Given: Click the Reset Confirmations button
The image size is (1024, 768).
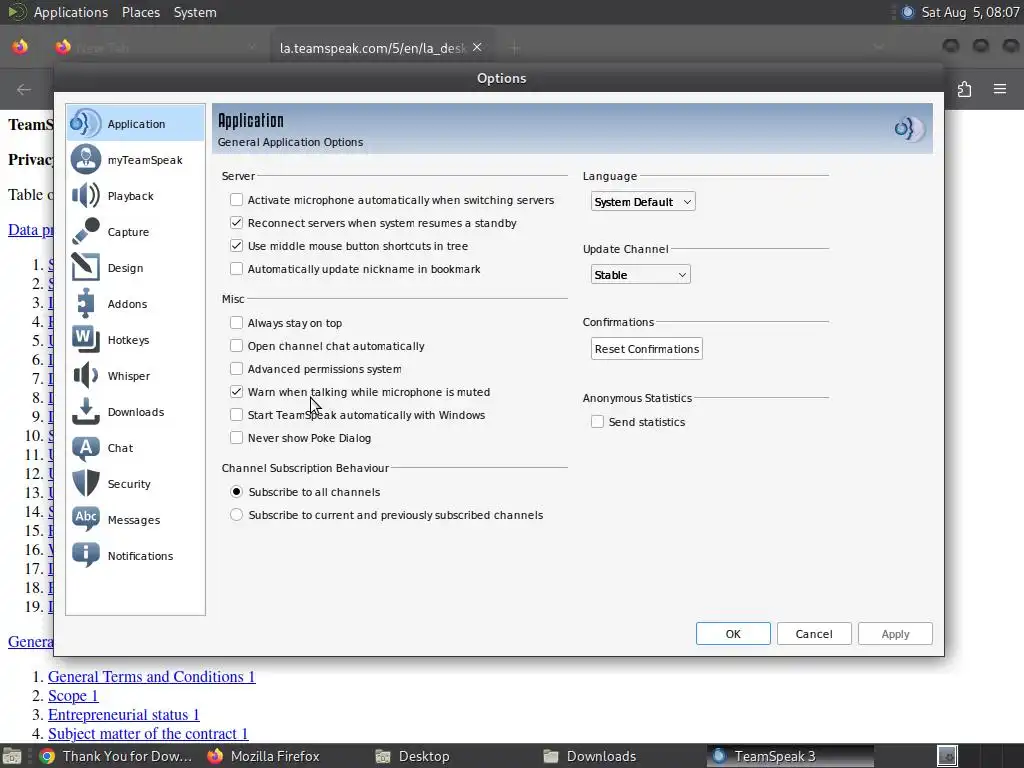Looking at the screenshot, I should click(x=647, y=349).
